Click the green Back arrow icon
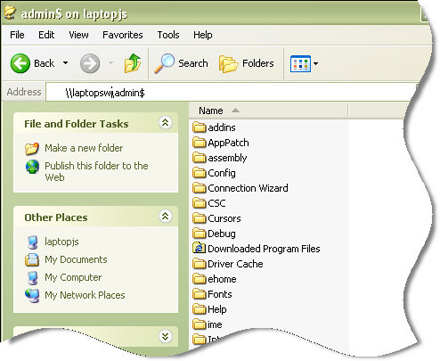The image size is (440, 361). tap(20, 63)
